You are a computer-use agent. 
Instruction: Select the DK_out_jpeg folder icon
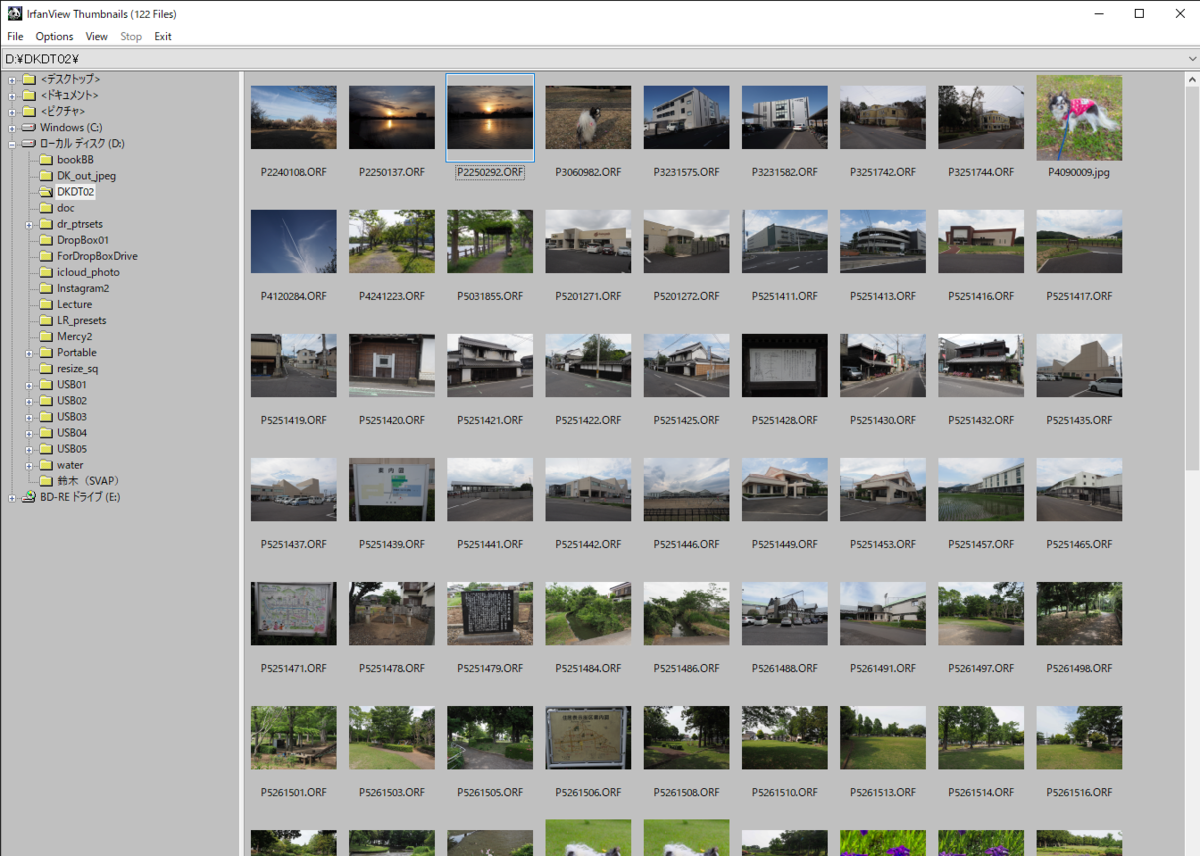[x=46, y=176]
